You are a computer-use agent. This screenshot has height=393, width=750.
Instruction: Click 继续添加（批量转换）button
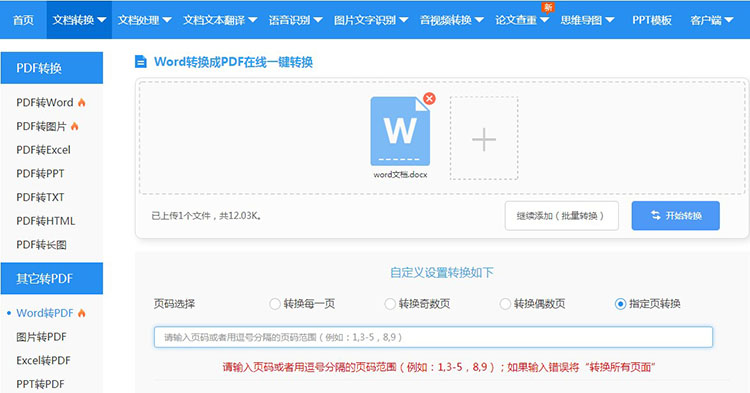(x=562, y=216)
